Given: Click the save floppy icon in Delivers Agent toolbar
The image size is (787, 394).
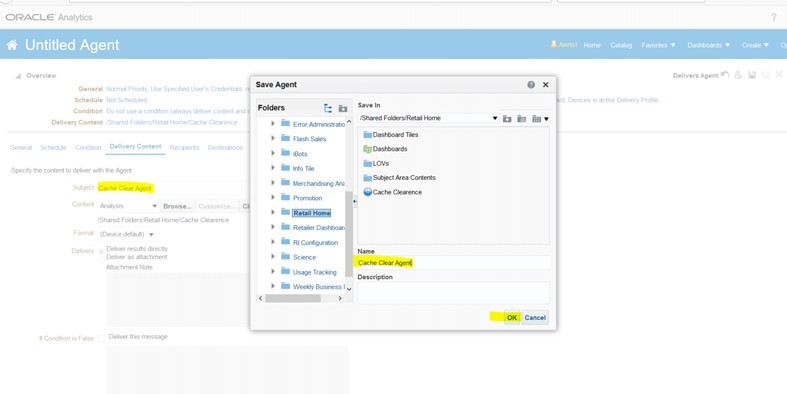Looking at the screenshot, I should (751, 75).
